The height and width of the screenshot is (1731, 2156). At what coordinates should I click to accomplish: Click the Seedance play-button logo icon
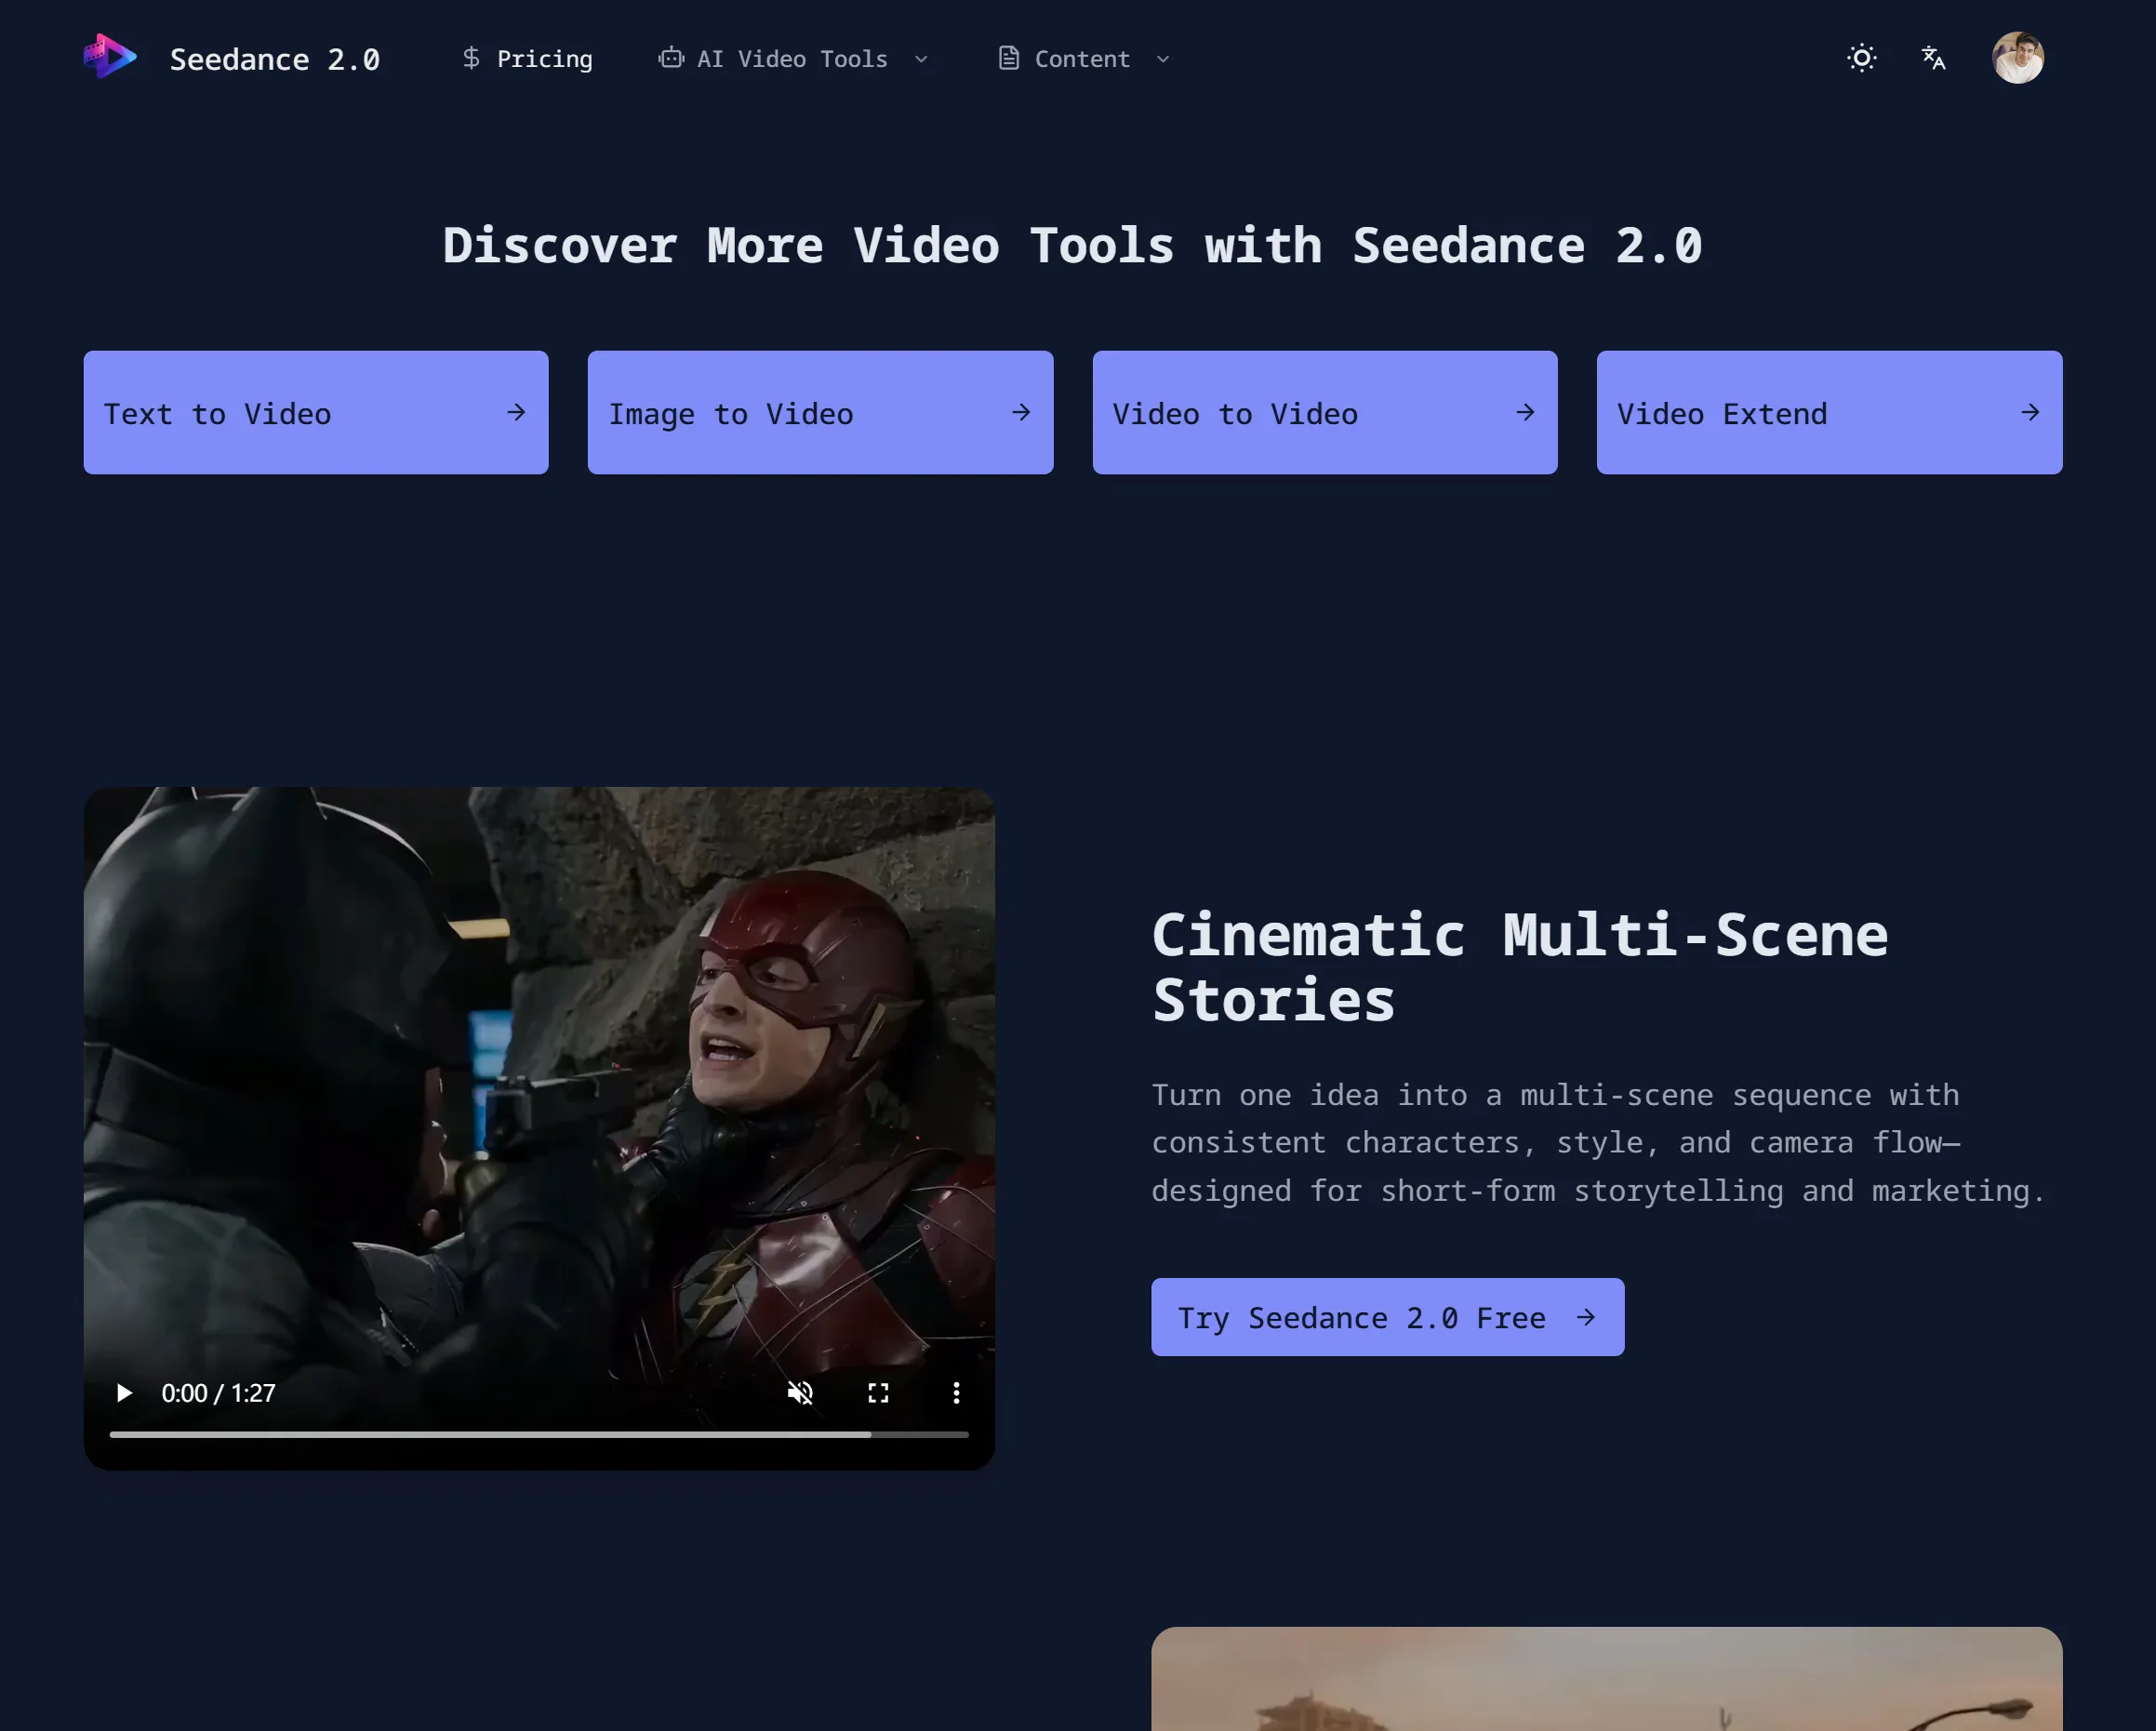coord(110,57)
